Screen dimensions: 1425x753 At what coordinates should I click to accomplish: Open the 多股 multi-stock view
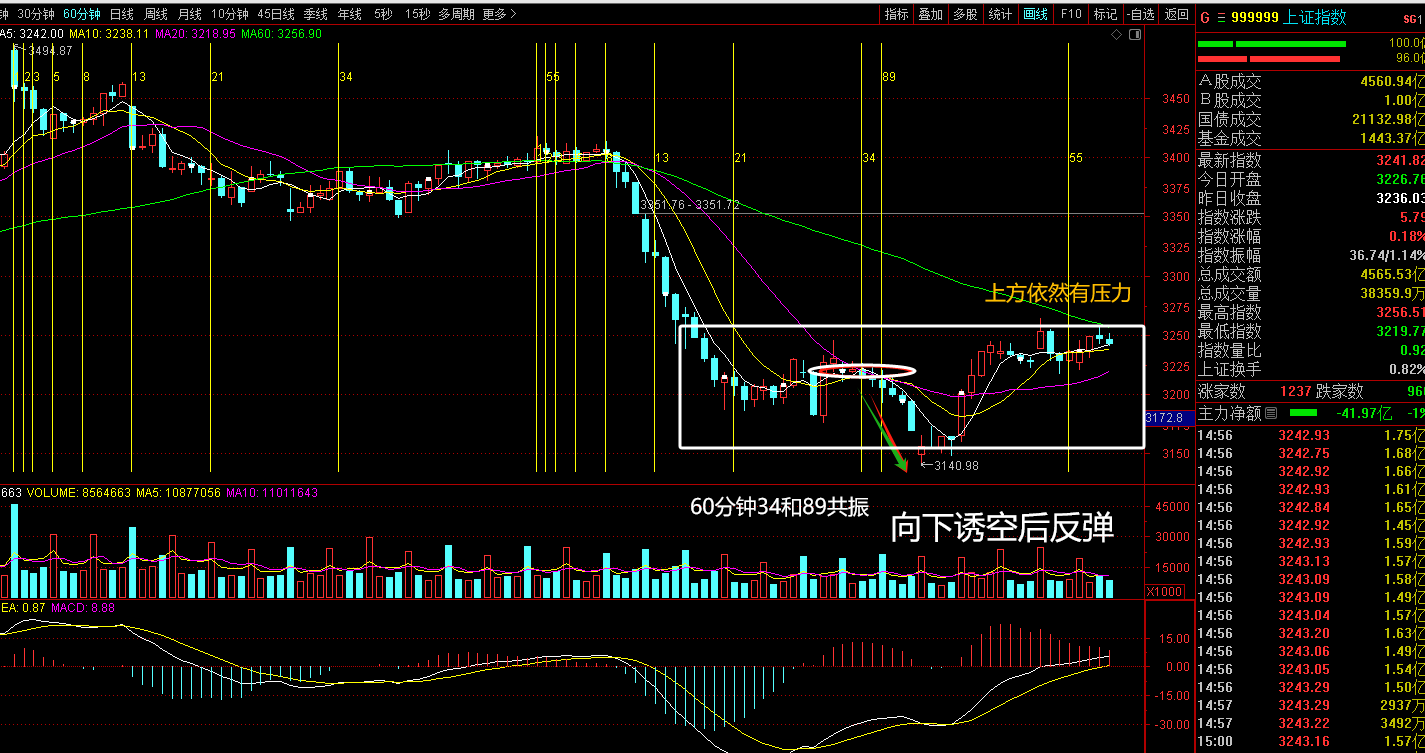[x=964, y=14]
